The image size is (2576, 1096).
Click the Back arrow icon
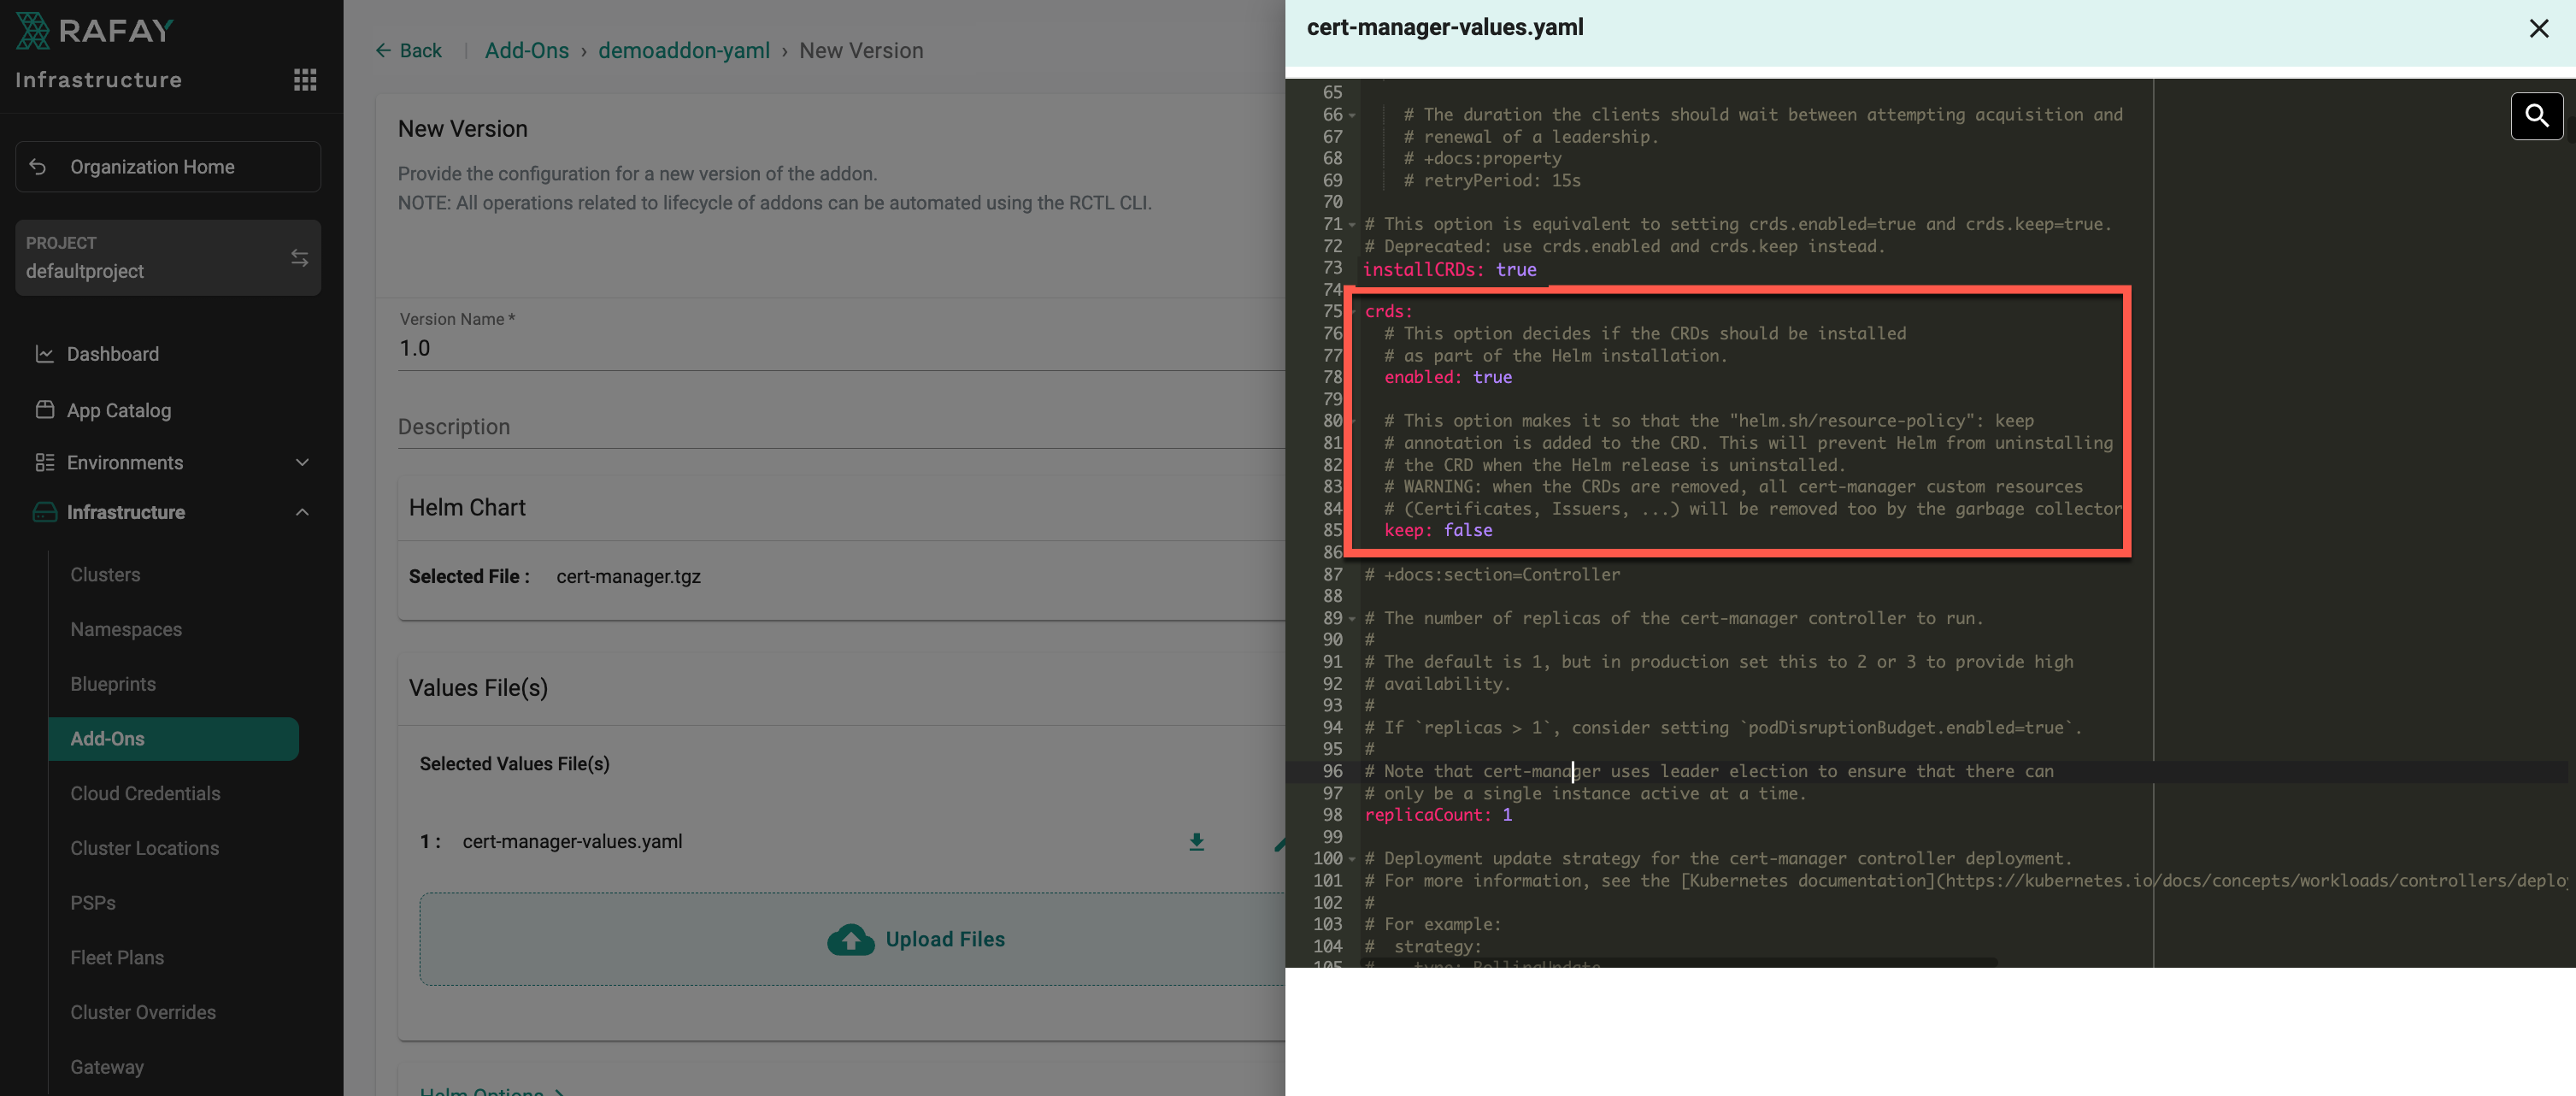[x=383, y=51]
